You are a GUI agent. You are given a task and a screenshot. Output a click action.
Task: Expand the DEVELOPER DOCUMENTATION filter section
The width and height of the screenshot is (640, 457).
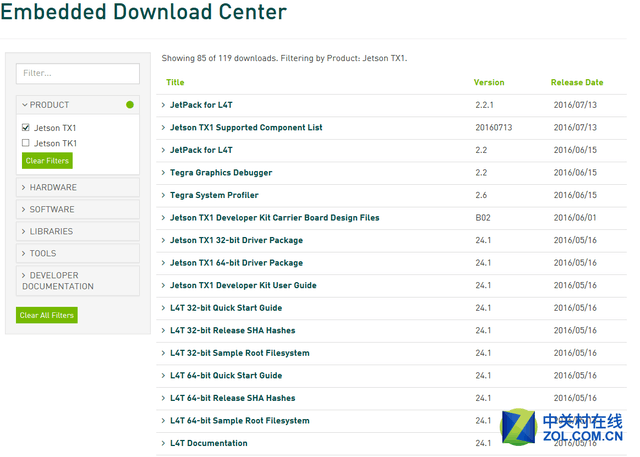pos(78,281)
